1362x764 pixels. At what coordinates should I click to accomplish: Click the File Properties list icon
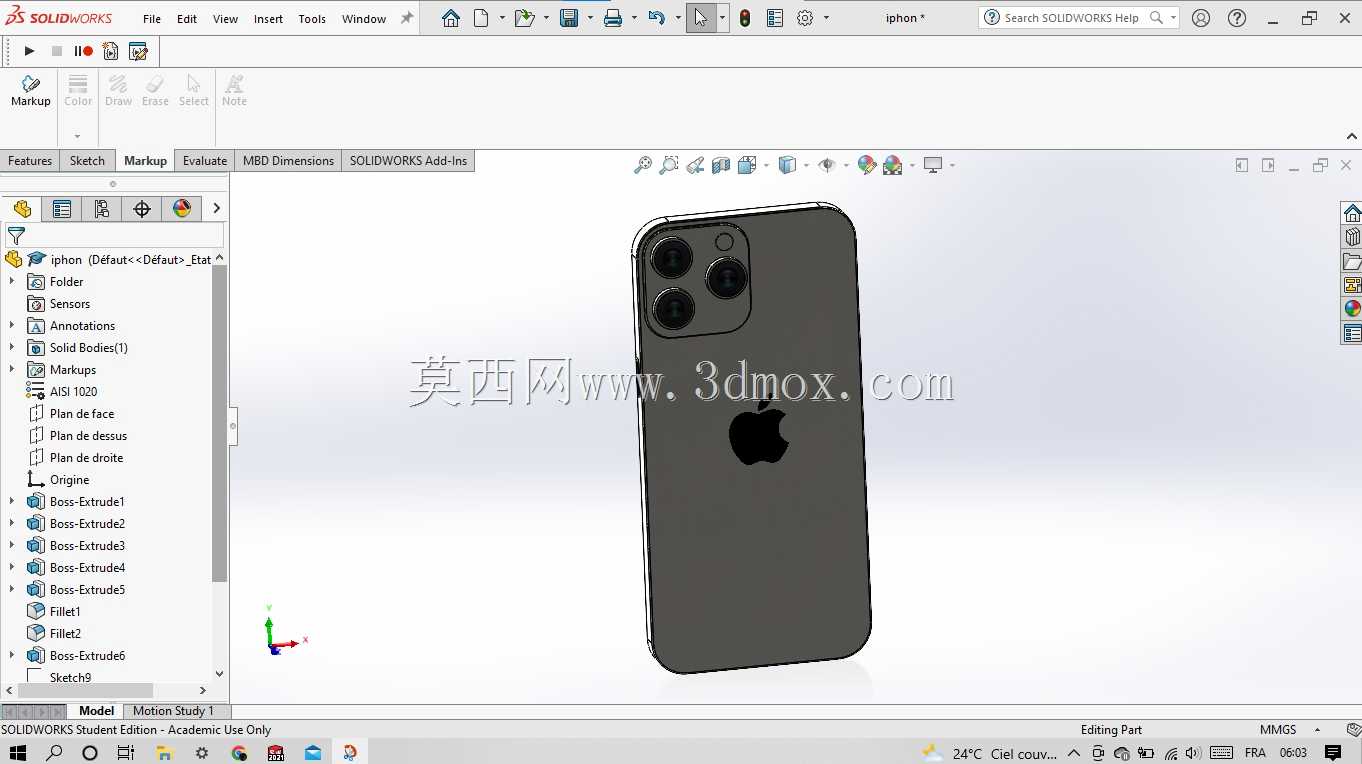pyautogui.click(x=775, y=18)
